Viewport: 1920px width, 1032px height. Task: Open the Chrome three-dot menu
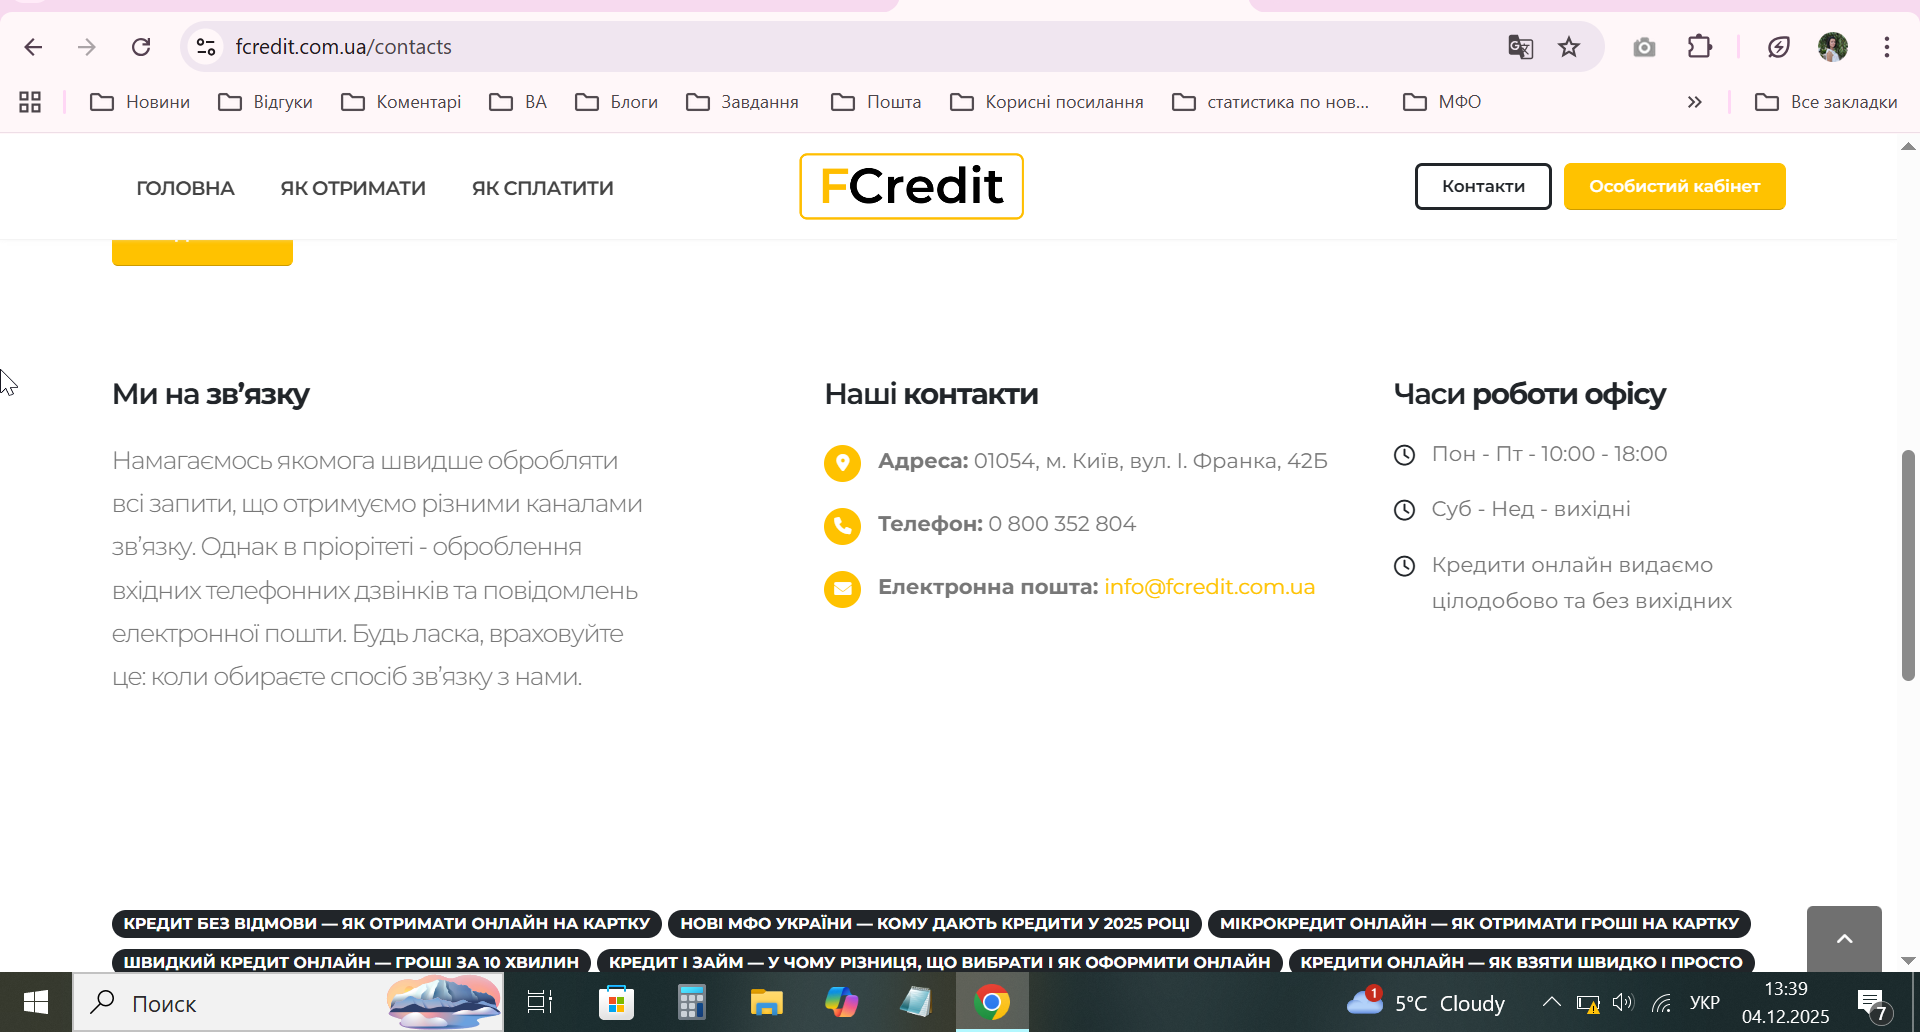pos(1887,47)
